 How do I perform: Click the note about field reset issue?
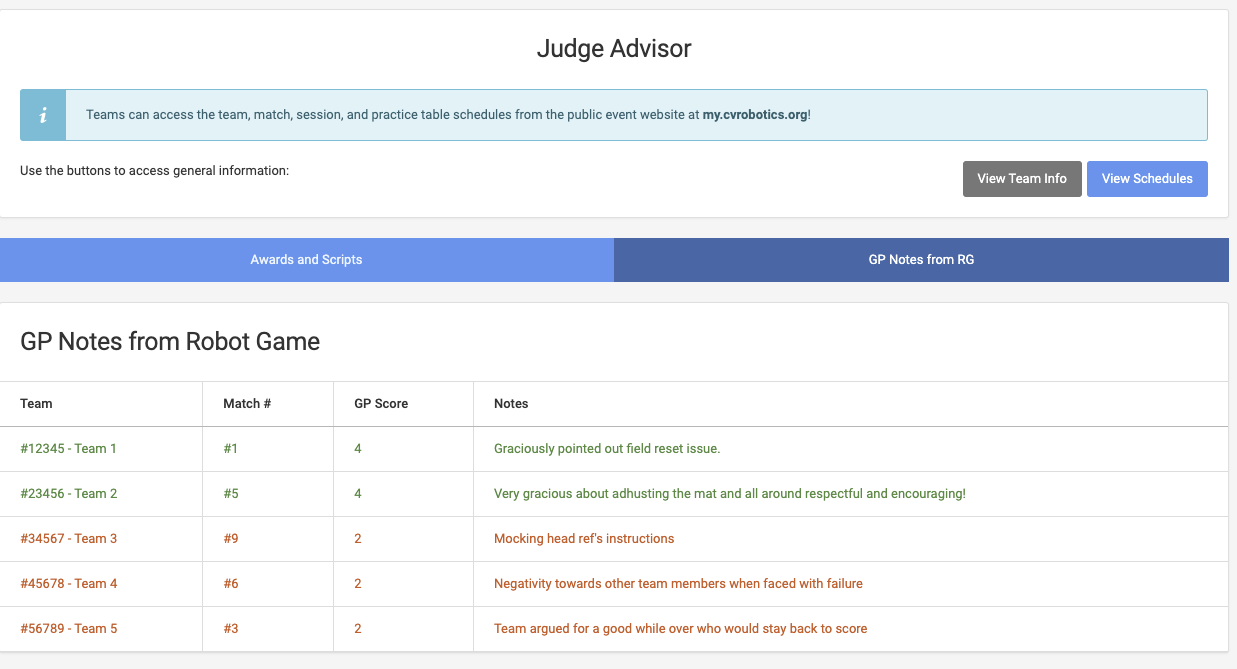[607, 449]
